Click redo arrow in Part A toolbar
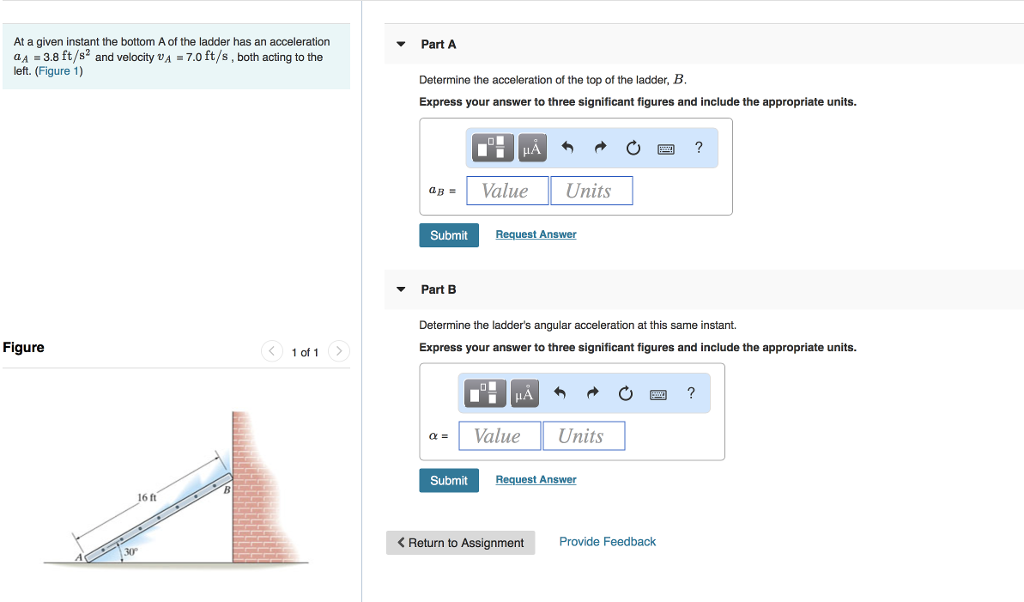1024x602 pixels. click(600, 149)
